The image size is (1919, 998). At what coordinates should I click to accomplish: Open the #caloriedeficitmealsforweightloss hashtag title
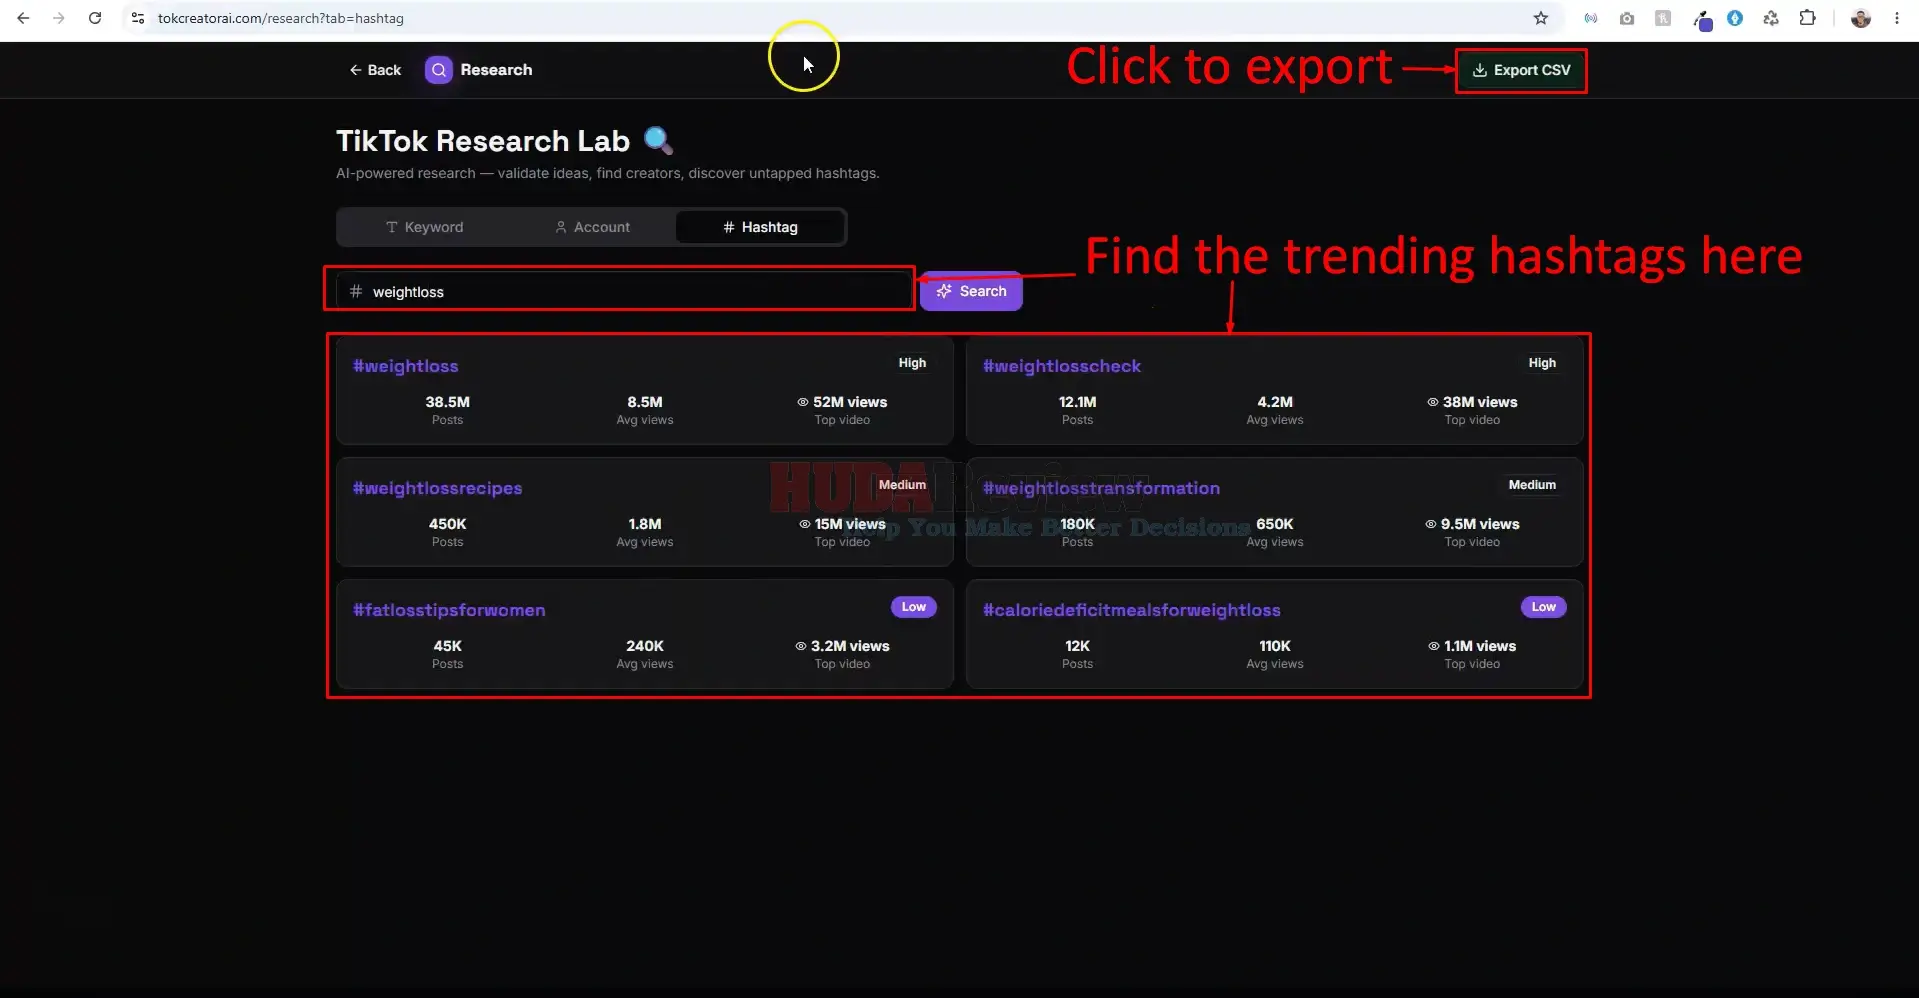click(1131, 610)
